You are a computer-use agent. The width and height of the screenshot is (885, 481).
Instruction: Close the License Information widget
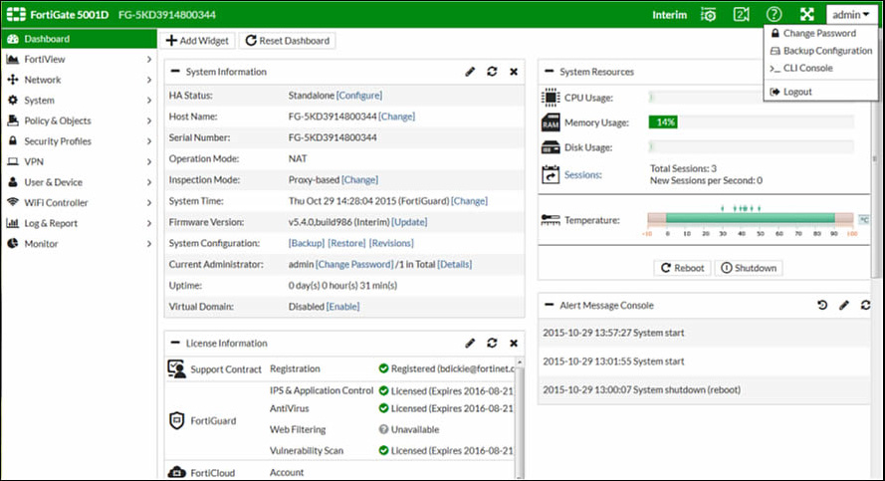pyautogui.click(x=514, y=343)
